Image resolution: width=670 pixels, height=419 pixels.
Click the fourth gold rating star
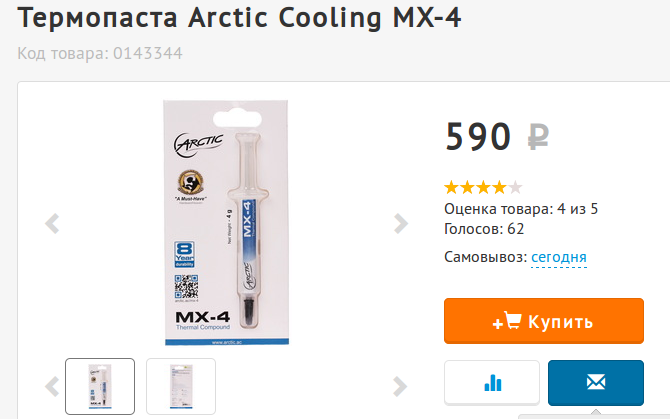click(499, 187)
